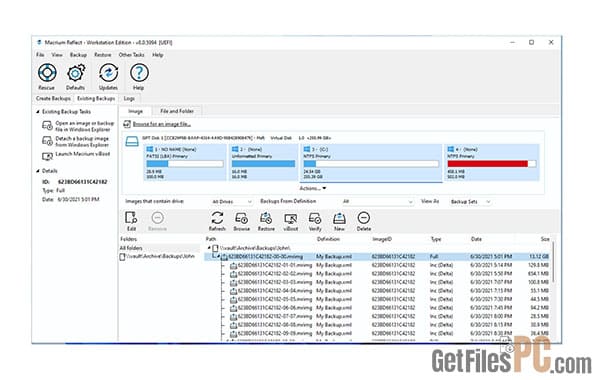The height and width of the screenshot is (380, 600).
Task: Click file icon of 01-01.mrimg row
Action: (233, 265)
